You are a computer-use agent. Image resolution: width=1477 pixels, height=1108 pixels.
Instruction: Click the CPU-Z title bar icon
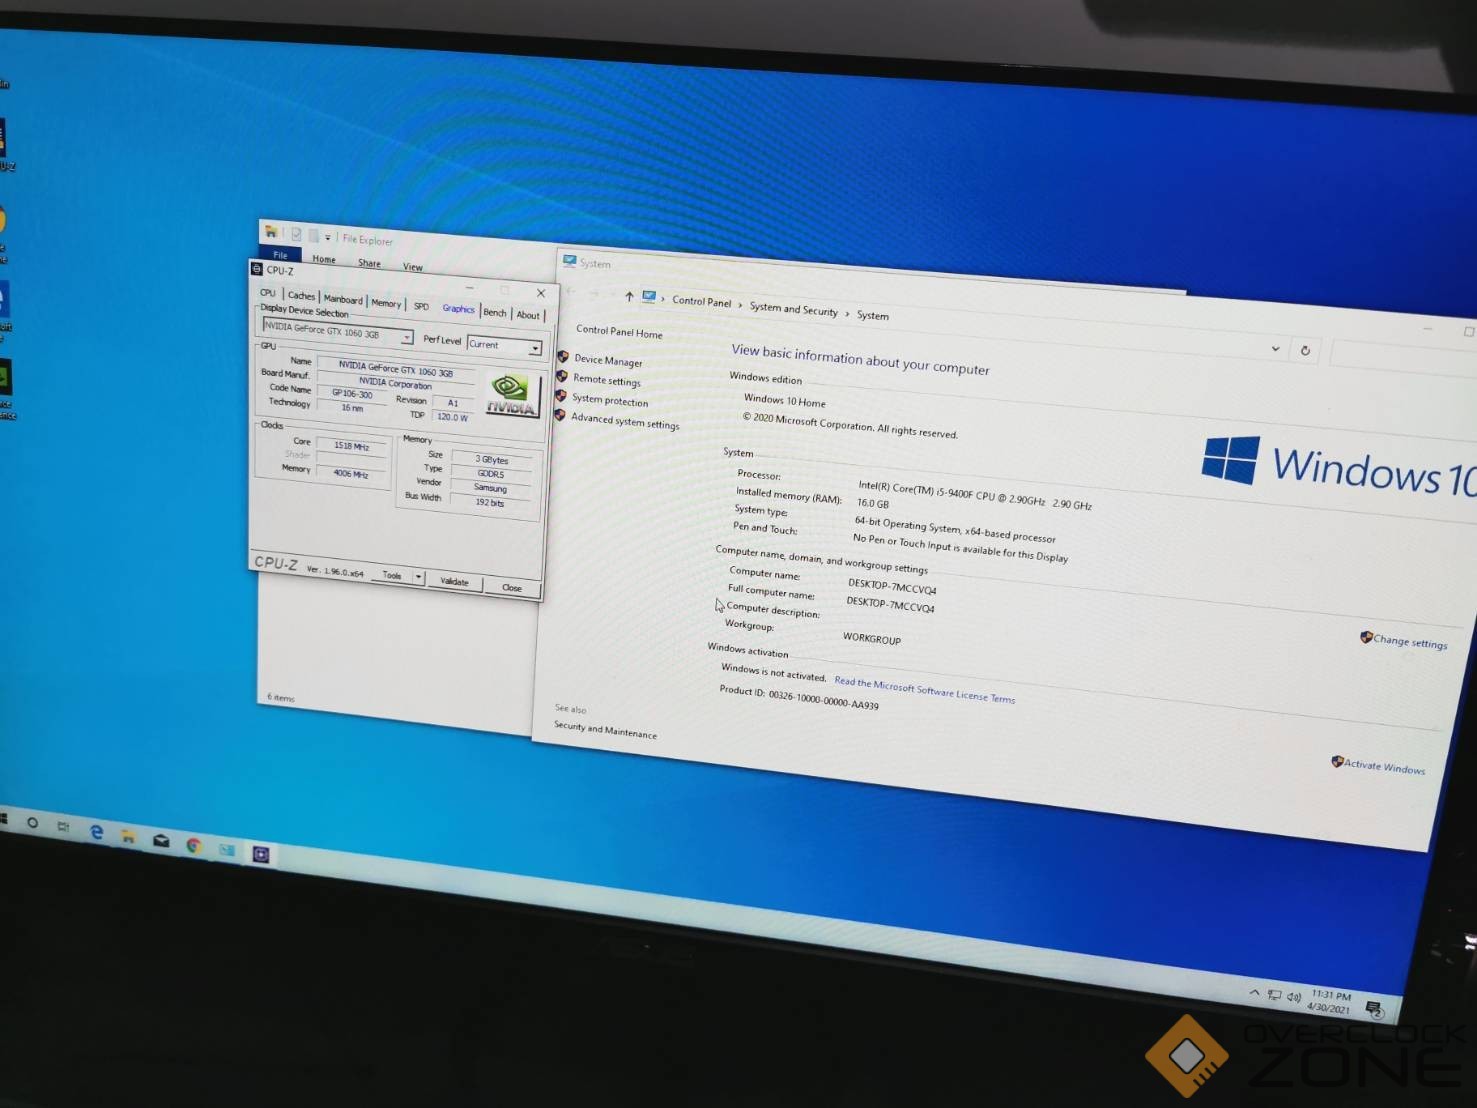tap(256, 269)
